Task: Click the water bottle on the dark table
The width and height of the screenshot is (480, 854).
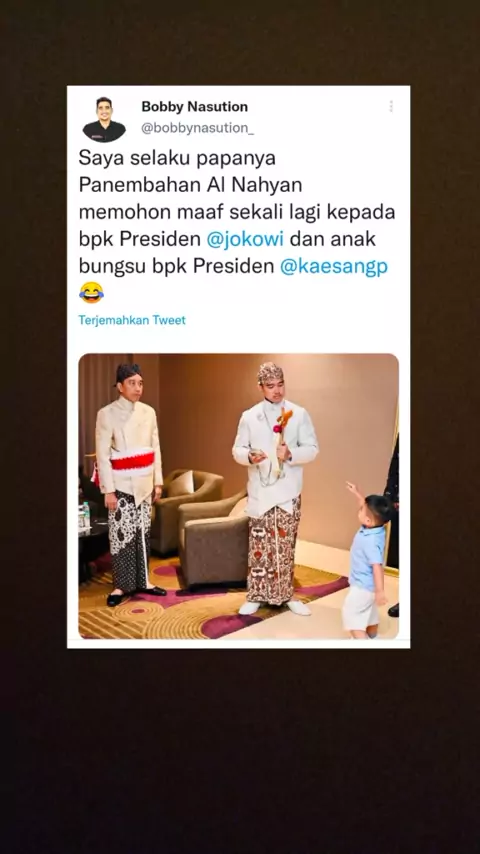Action: coord(86,515)
